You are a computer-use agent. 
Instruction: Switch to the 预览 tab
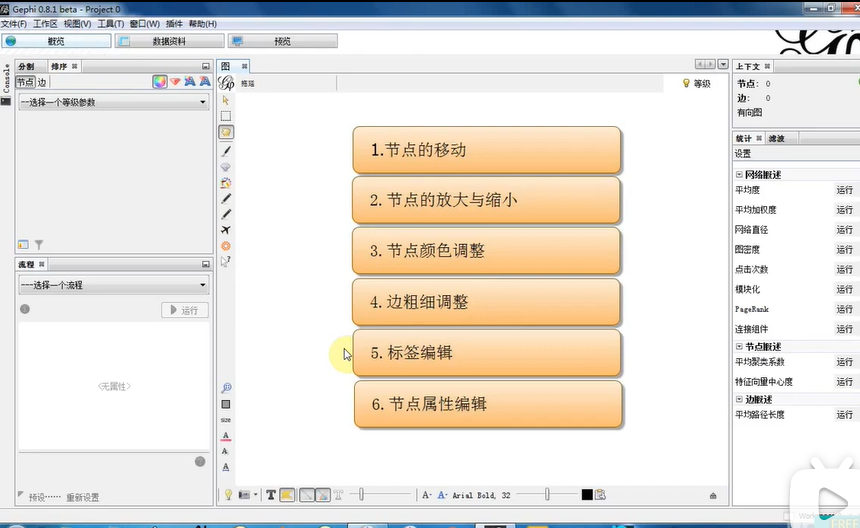tap(283, 41)
